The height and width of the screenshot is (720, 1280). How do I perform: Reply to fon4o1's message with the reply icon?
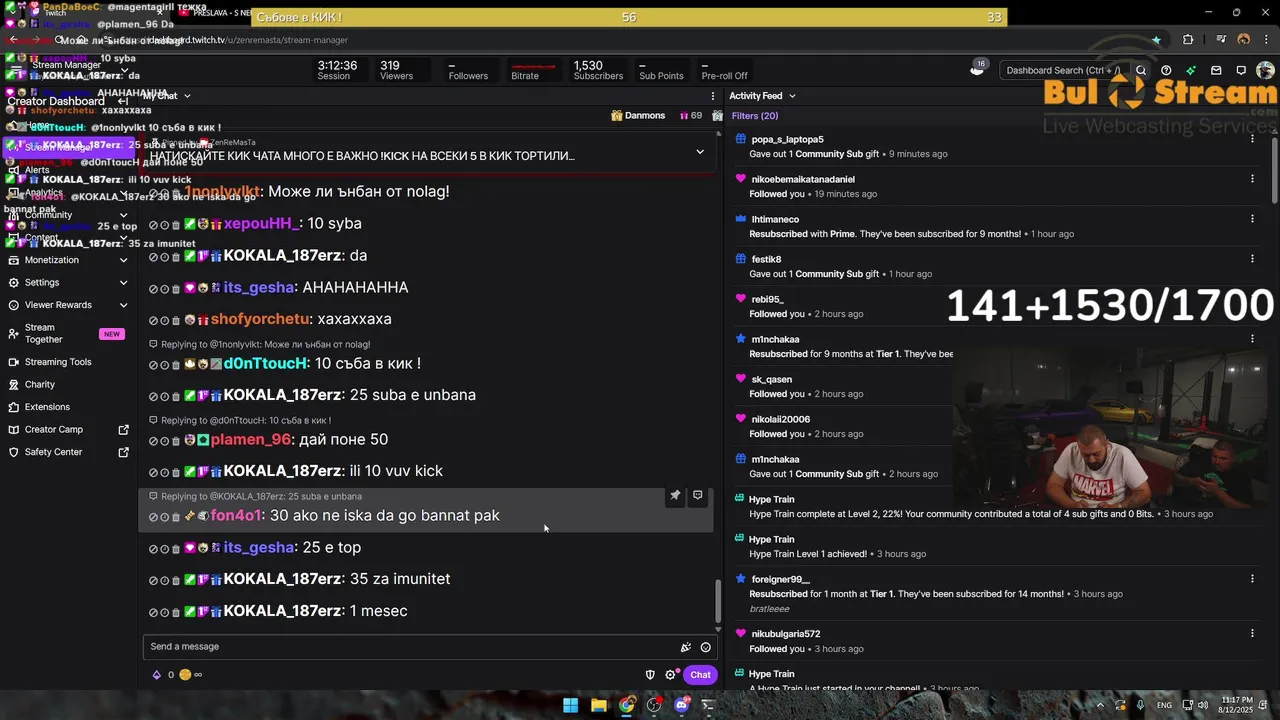click(x=698, y=495)
